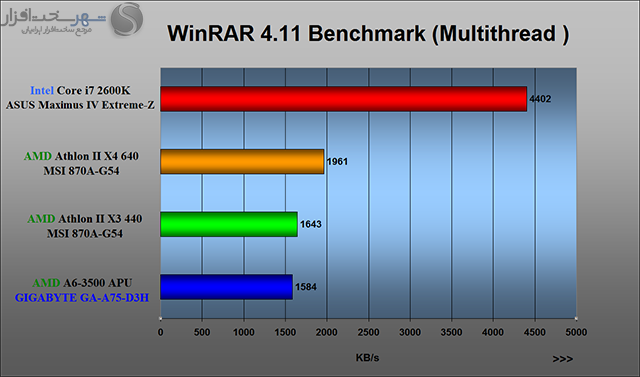640x377 pixels.
Task: Click the value label 4402
Action: tap(540, 99)
